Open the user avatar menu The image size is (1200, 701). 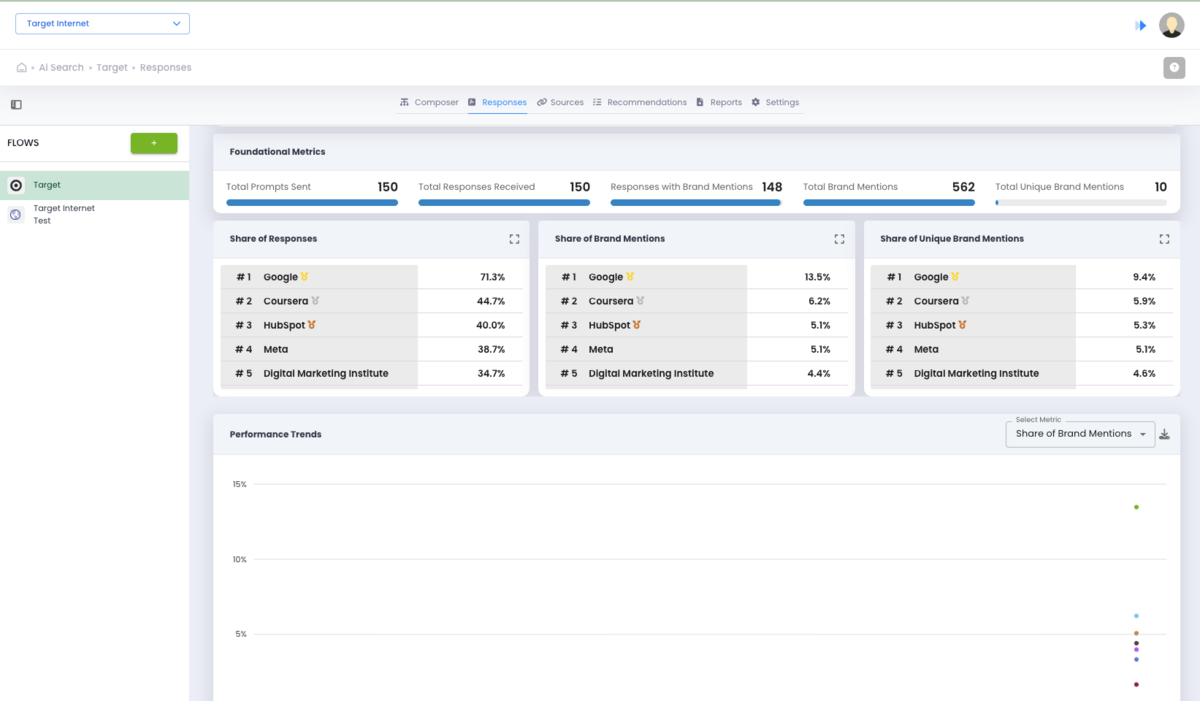coord(1171,25)
